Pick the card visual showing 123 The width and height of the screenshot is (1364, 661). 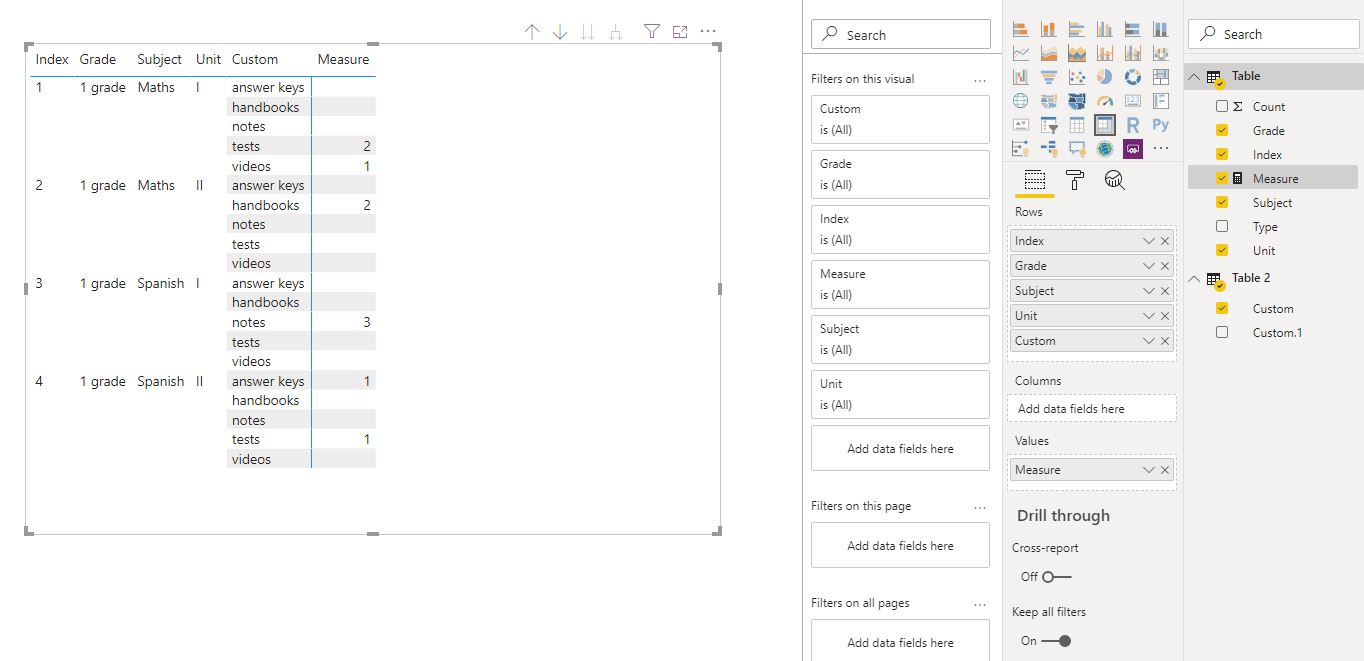coord(1132,101)
